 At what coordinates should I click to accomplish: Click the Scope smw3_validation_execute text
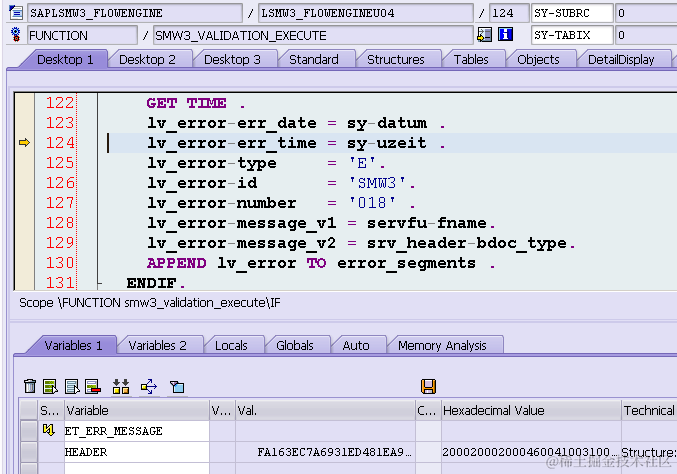point(149,303)
